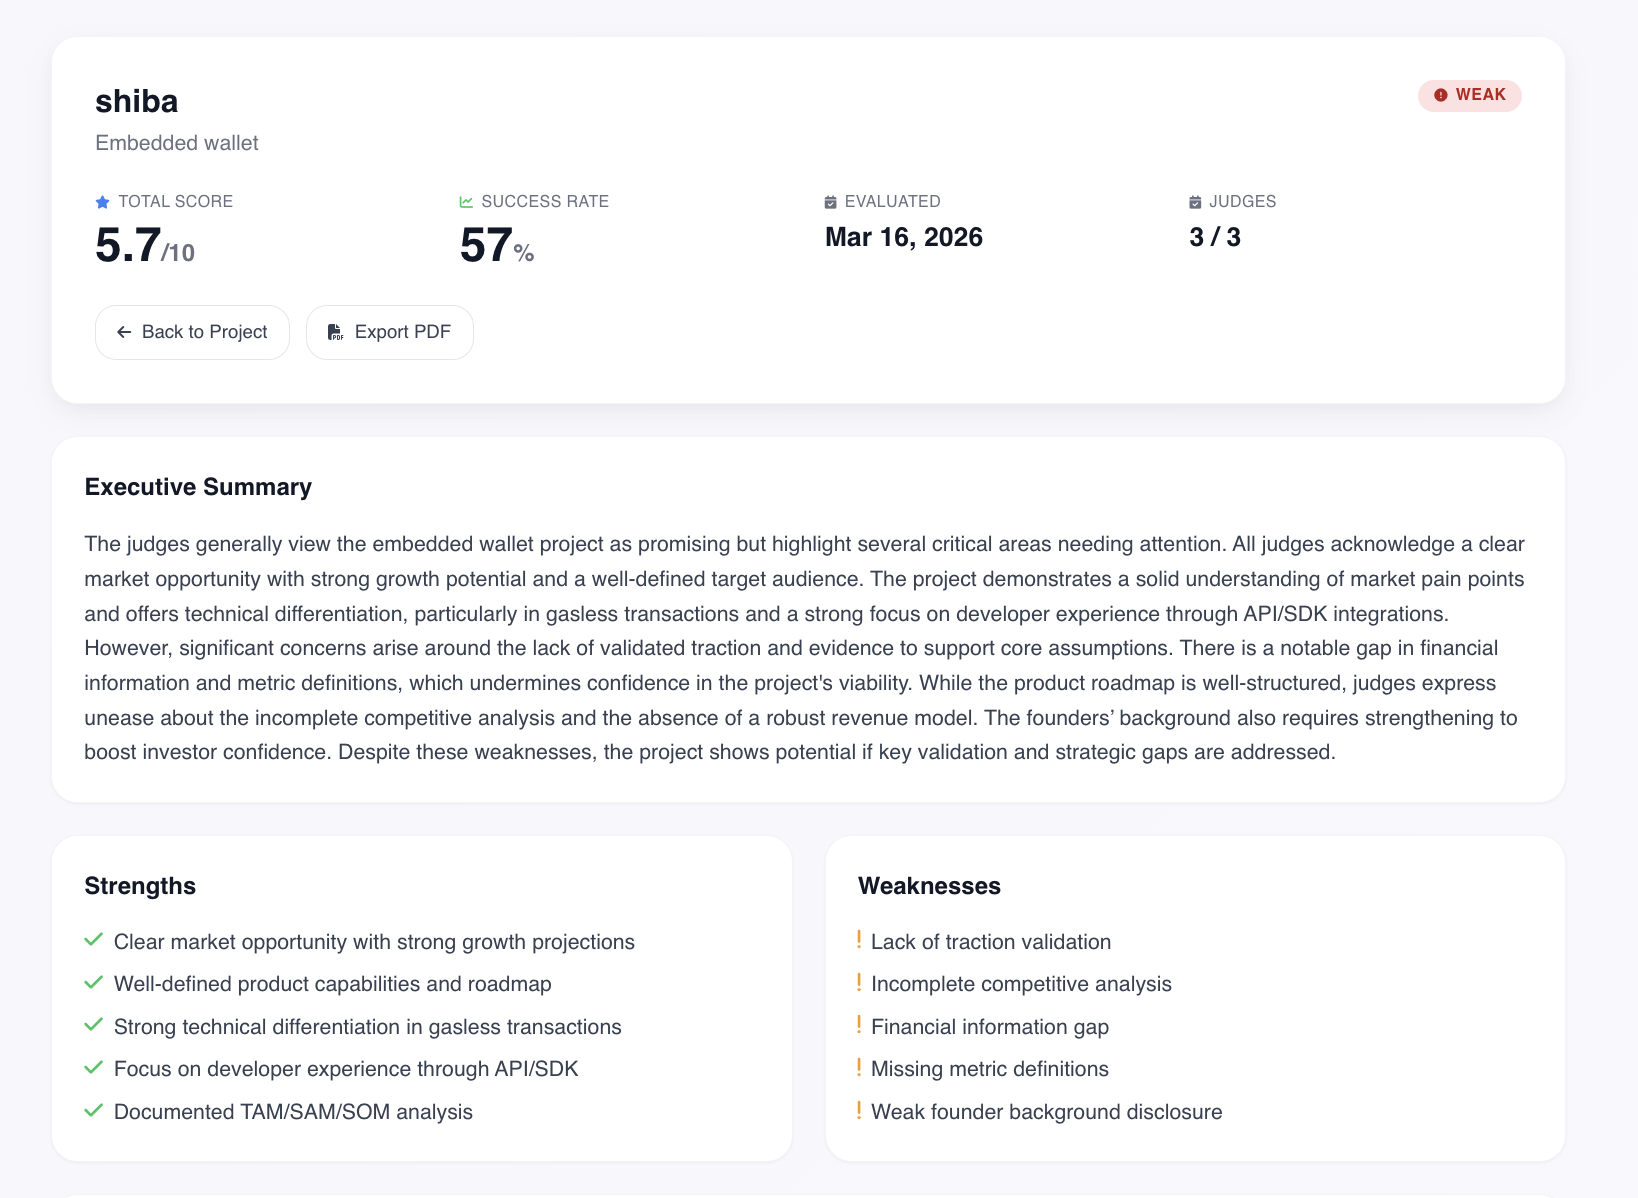Viewport: 1638px width, 1198px height.
Task: Click the Mar 16, 2026 evaluation date
Action: point(904,237)
